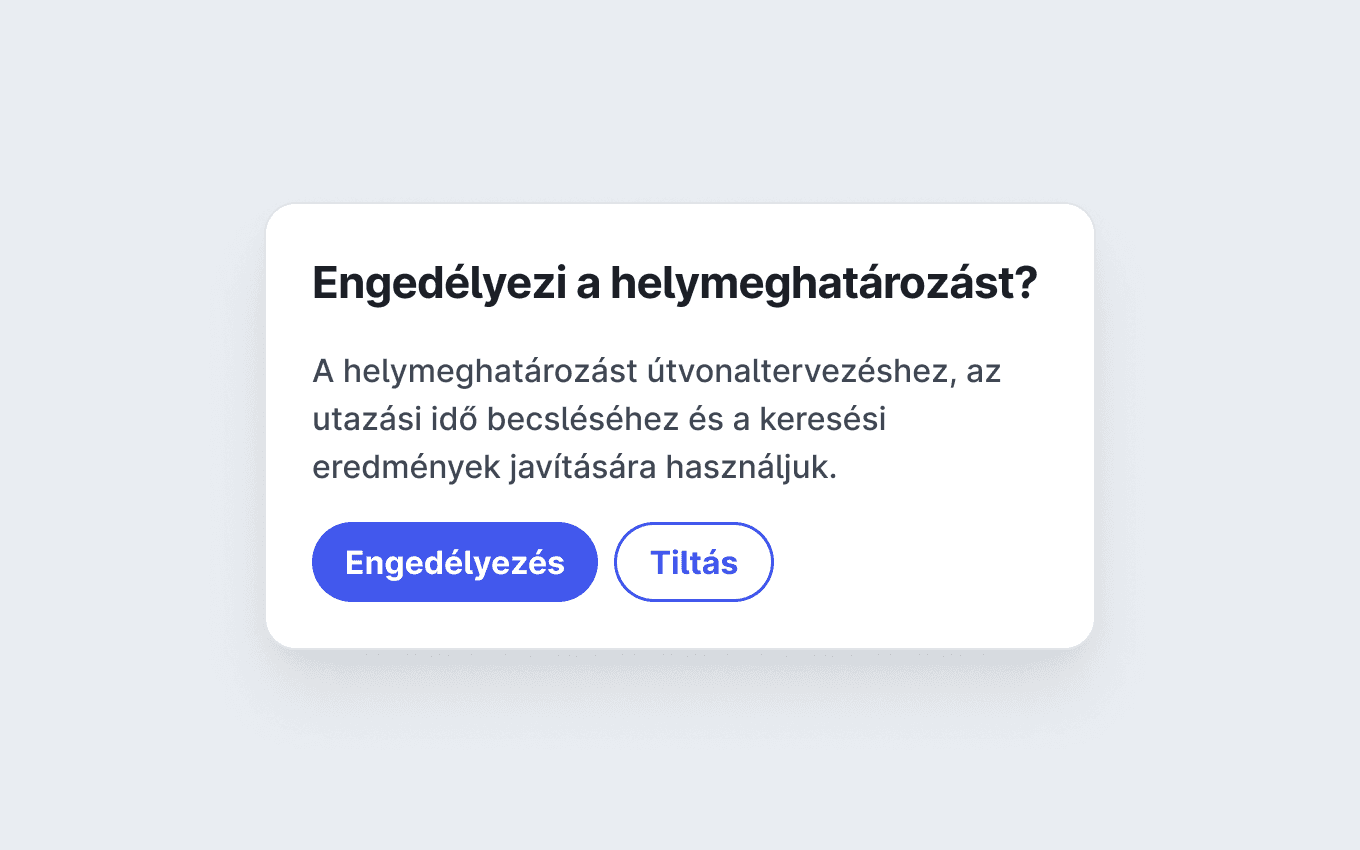Click the Tiltás button

(x=694, y=562)
